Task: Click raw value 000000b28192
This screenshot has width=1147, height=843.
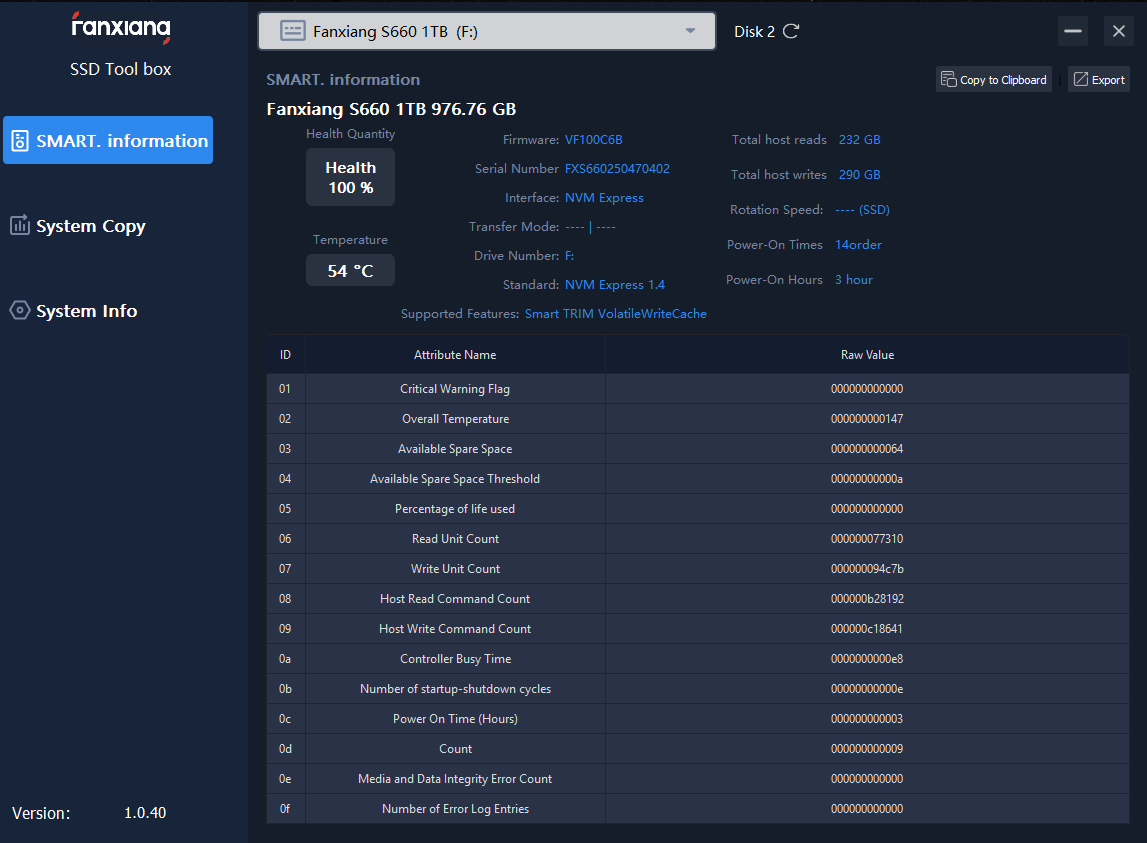Action: tap(867, 599)
